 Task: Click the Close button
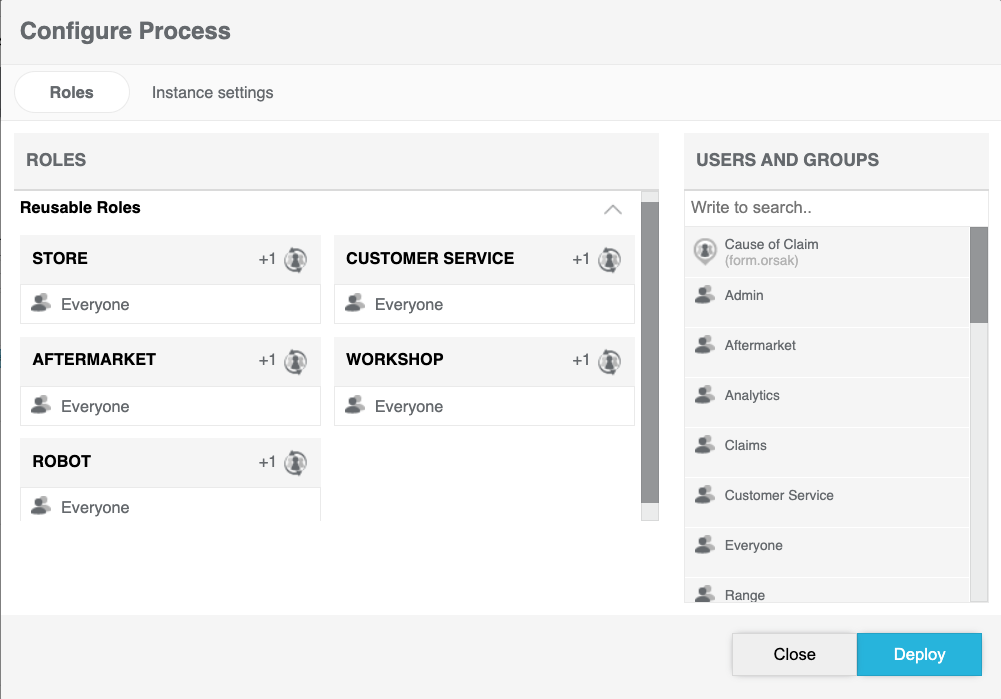[794, 654]
